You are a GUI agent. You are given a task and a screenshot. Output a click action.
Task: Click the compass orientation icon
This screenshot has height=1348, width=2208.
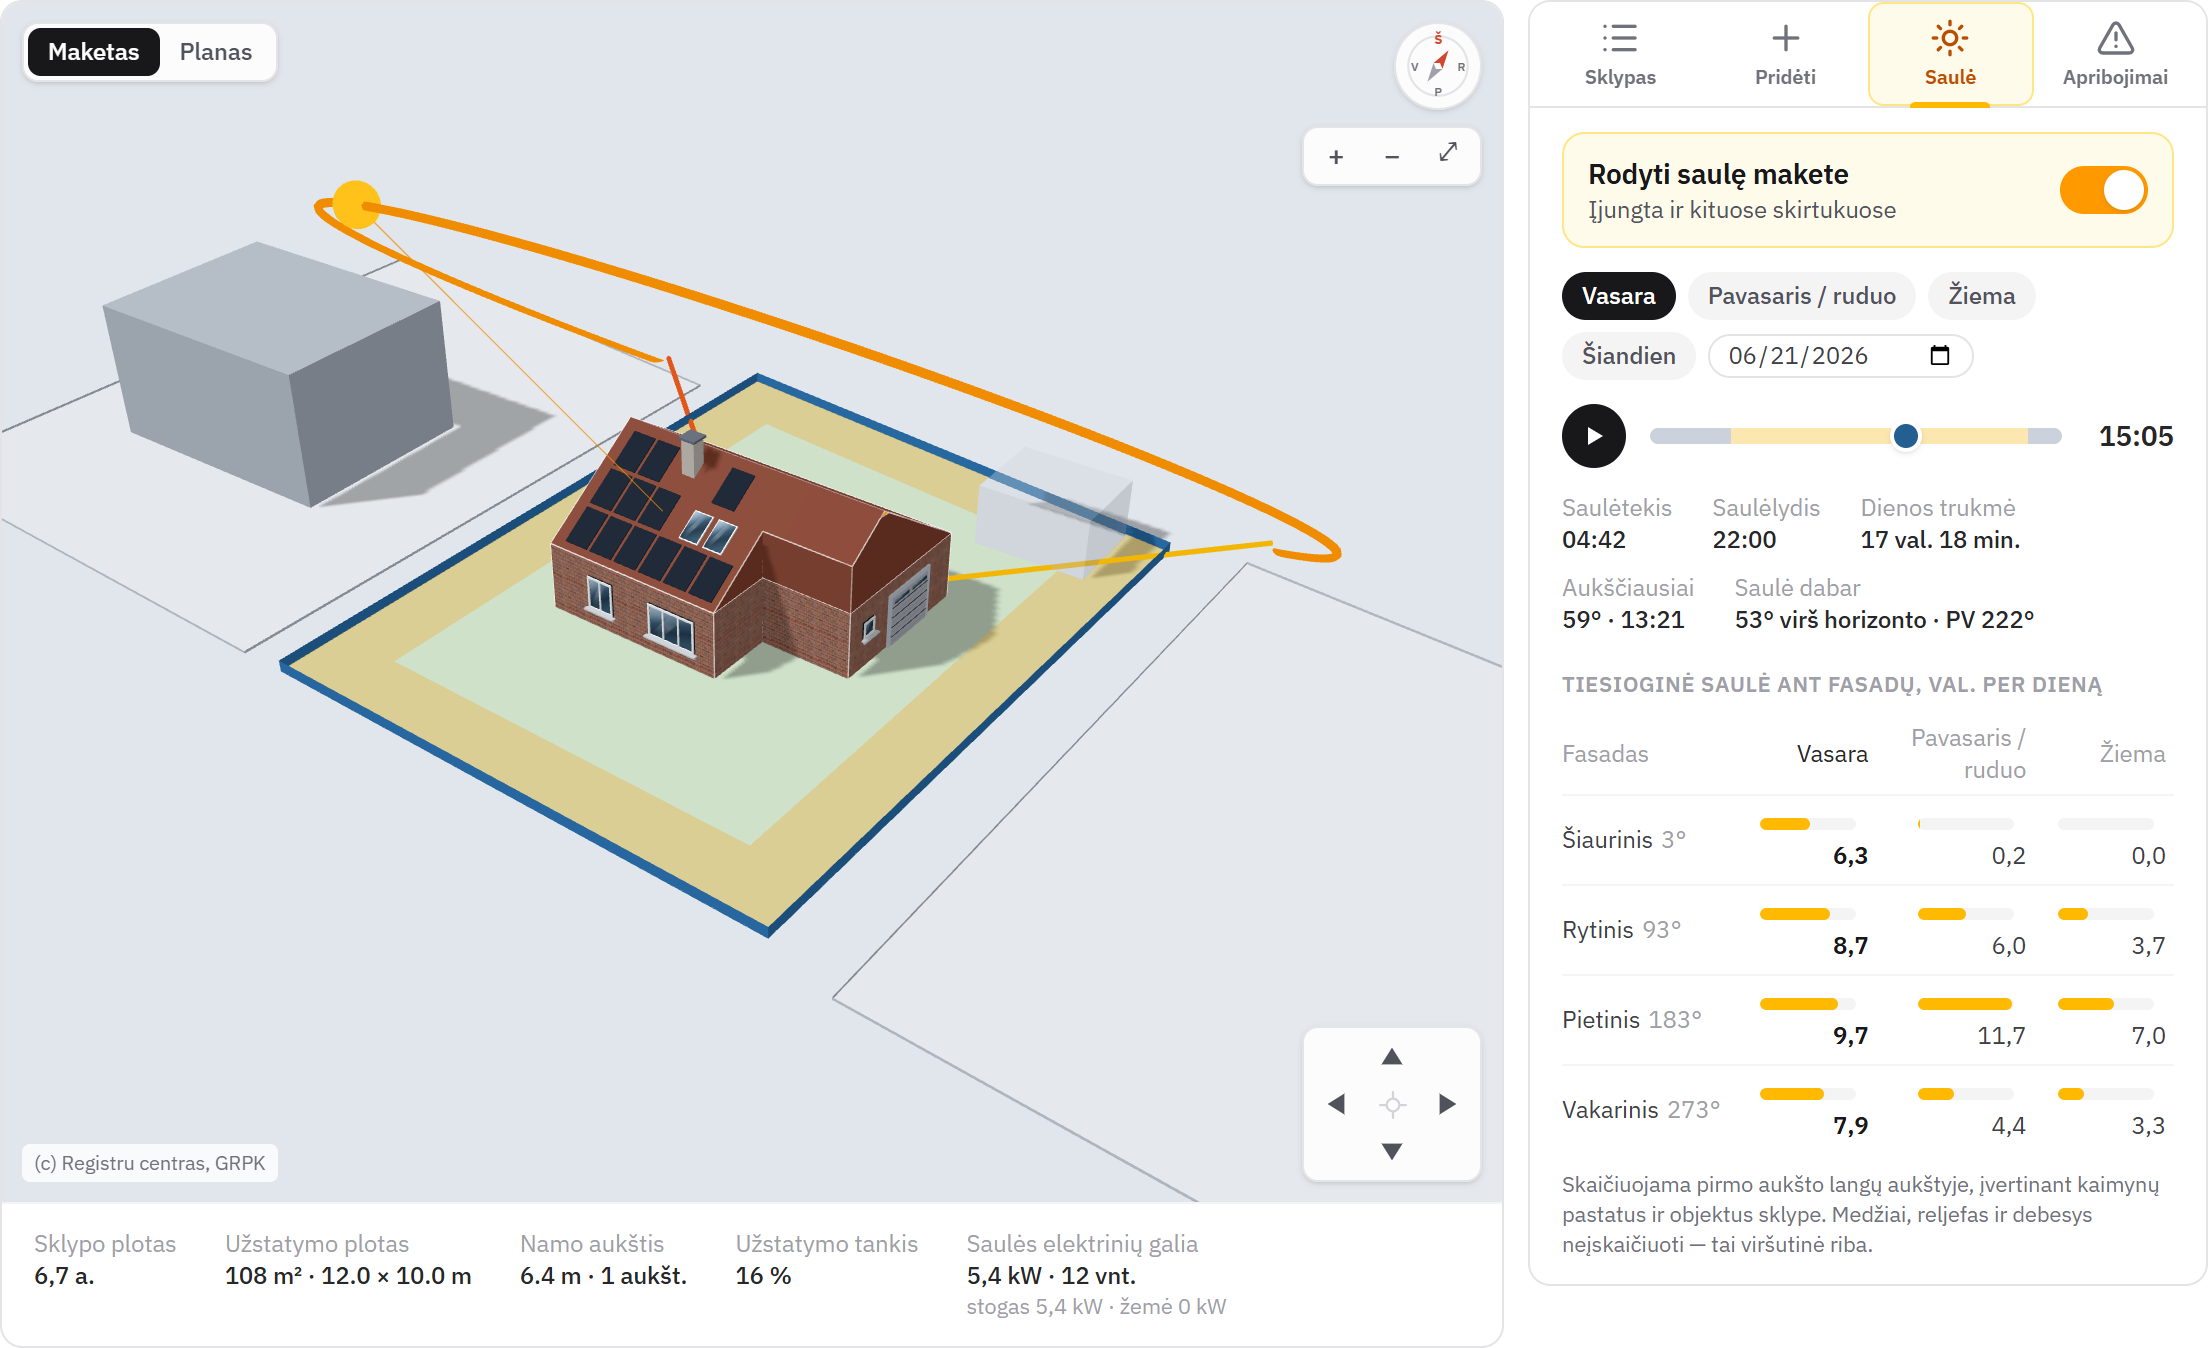point(1438,66)
